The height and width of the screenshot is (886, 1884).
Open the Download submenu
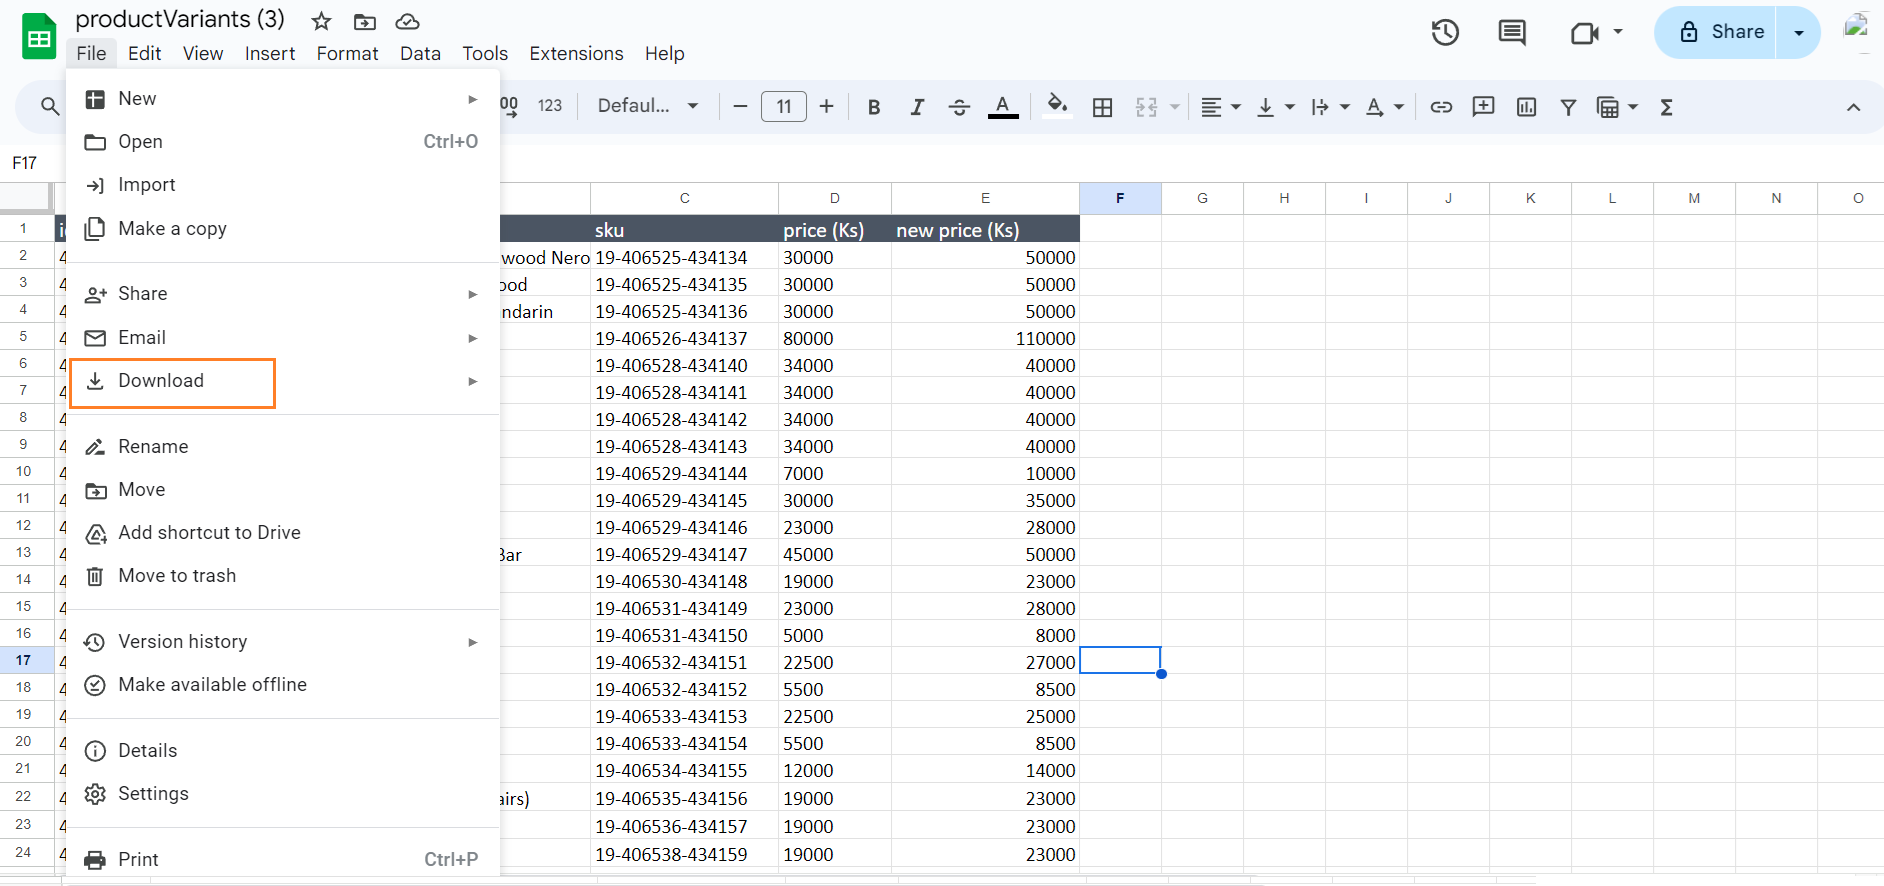(x=283, y=381)
